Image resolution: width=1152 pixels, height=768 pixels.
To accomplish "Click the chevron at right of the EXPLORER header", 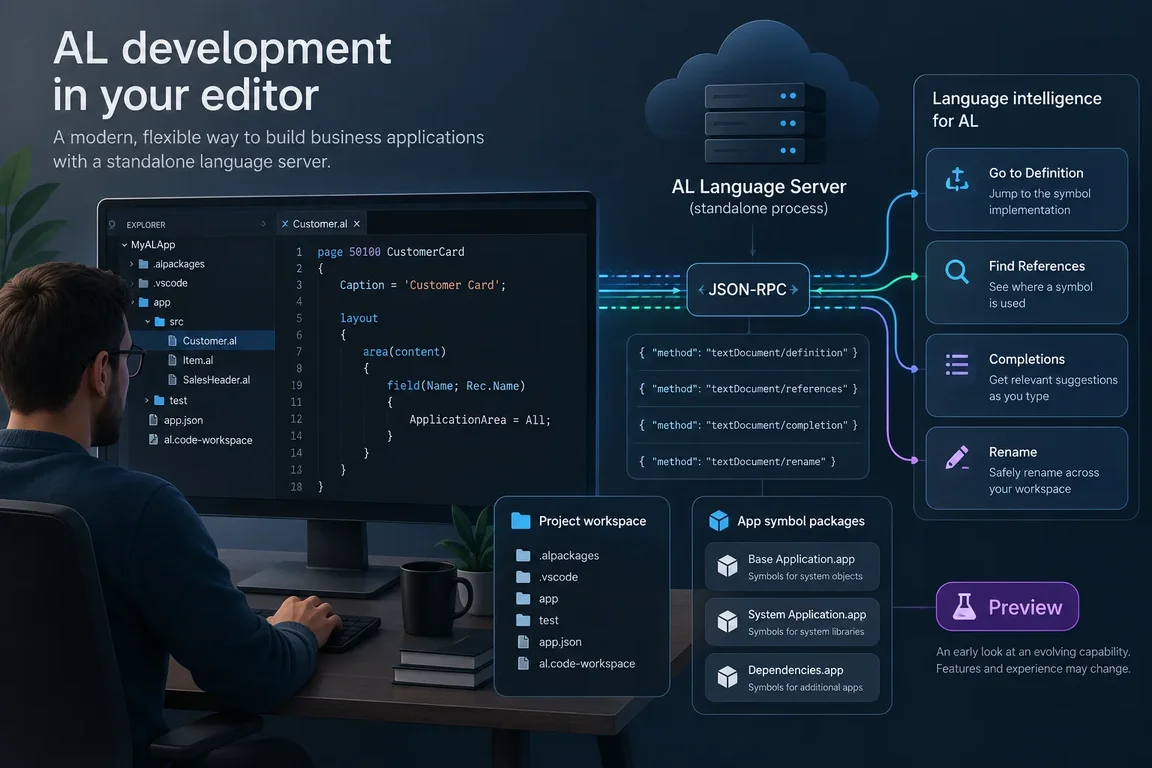I will pyautogui.click(x=263, y=224).
